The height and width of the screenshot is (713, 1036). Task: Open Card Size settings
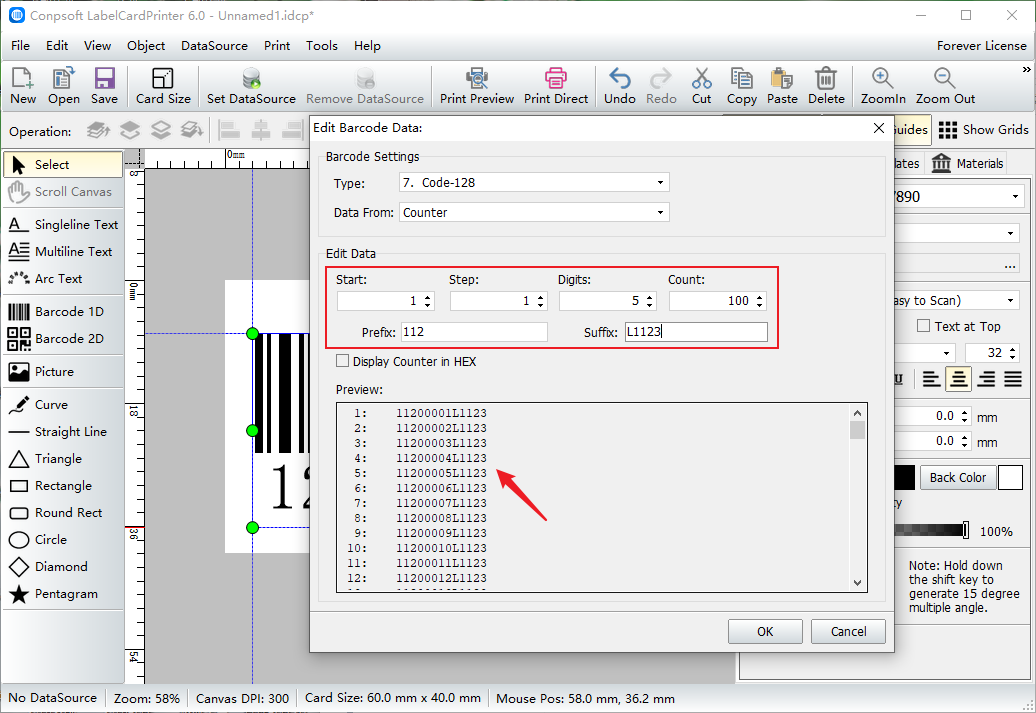[163, 86]
